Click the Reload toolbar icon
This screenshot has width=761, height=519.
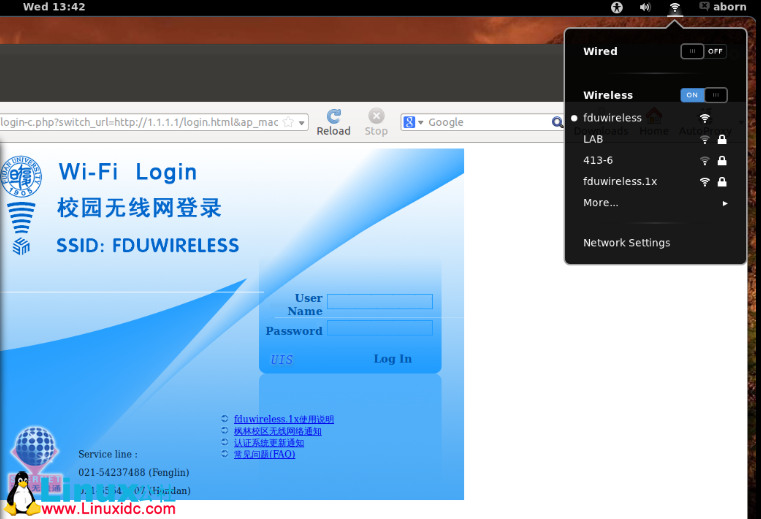(x=333, y=117)
